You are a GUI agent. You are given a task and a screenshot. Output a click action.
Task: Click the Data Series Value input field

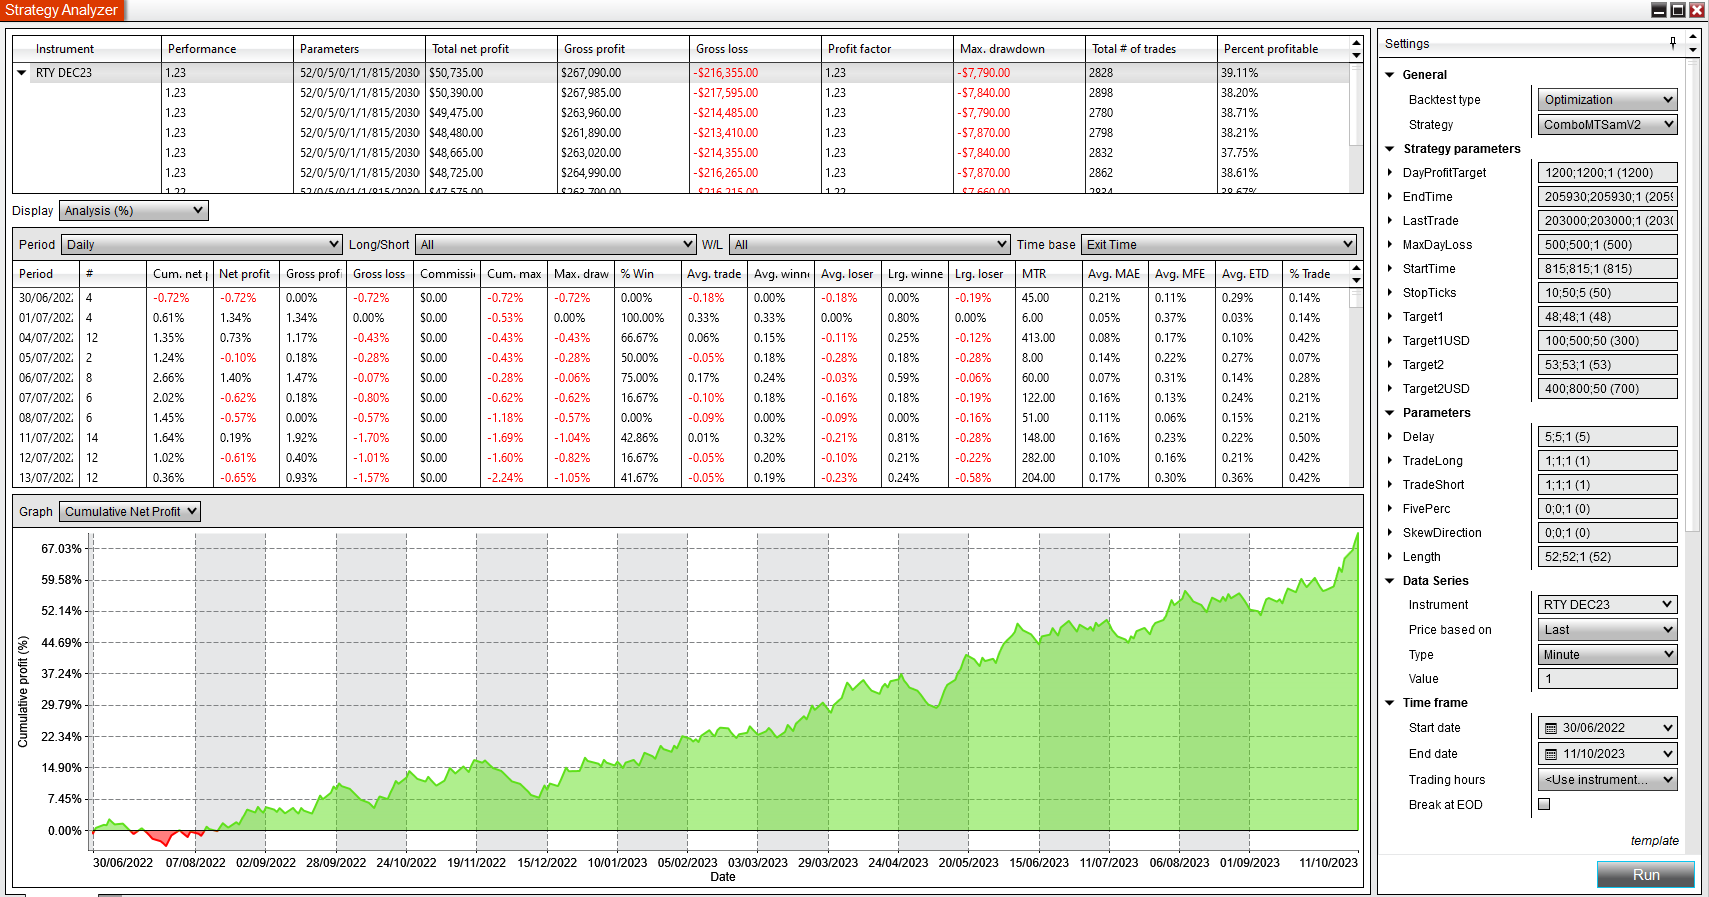1607,679
